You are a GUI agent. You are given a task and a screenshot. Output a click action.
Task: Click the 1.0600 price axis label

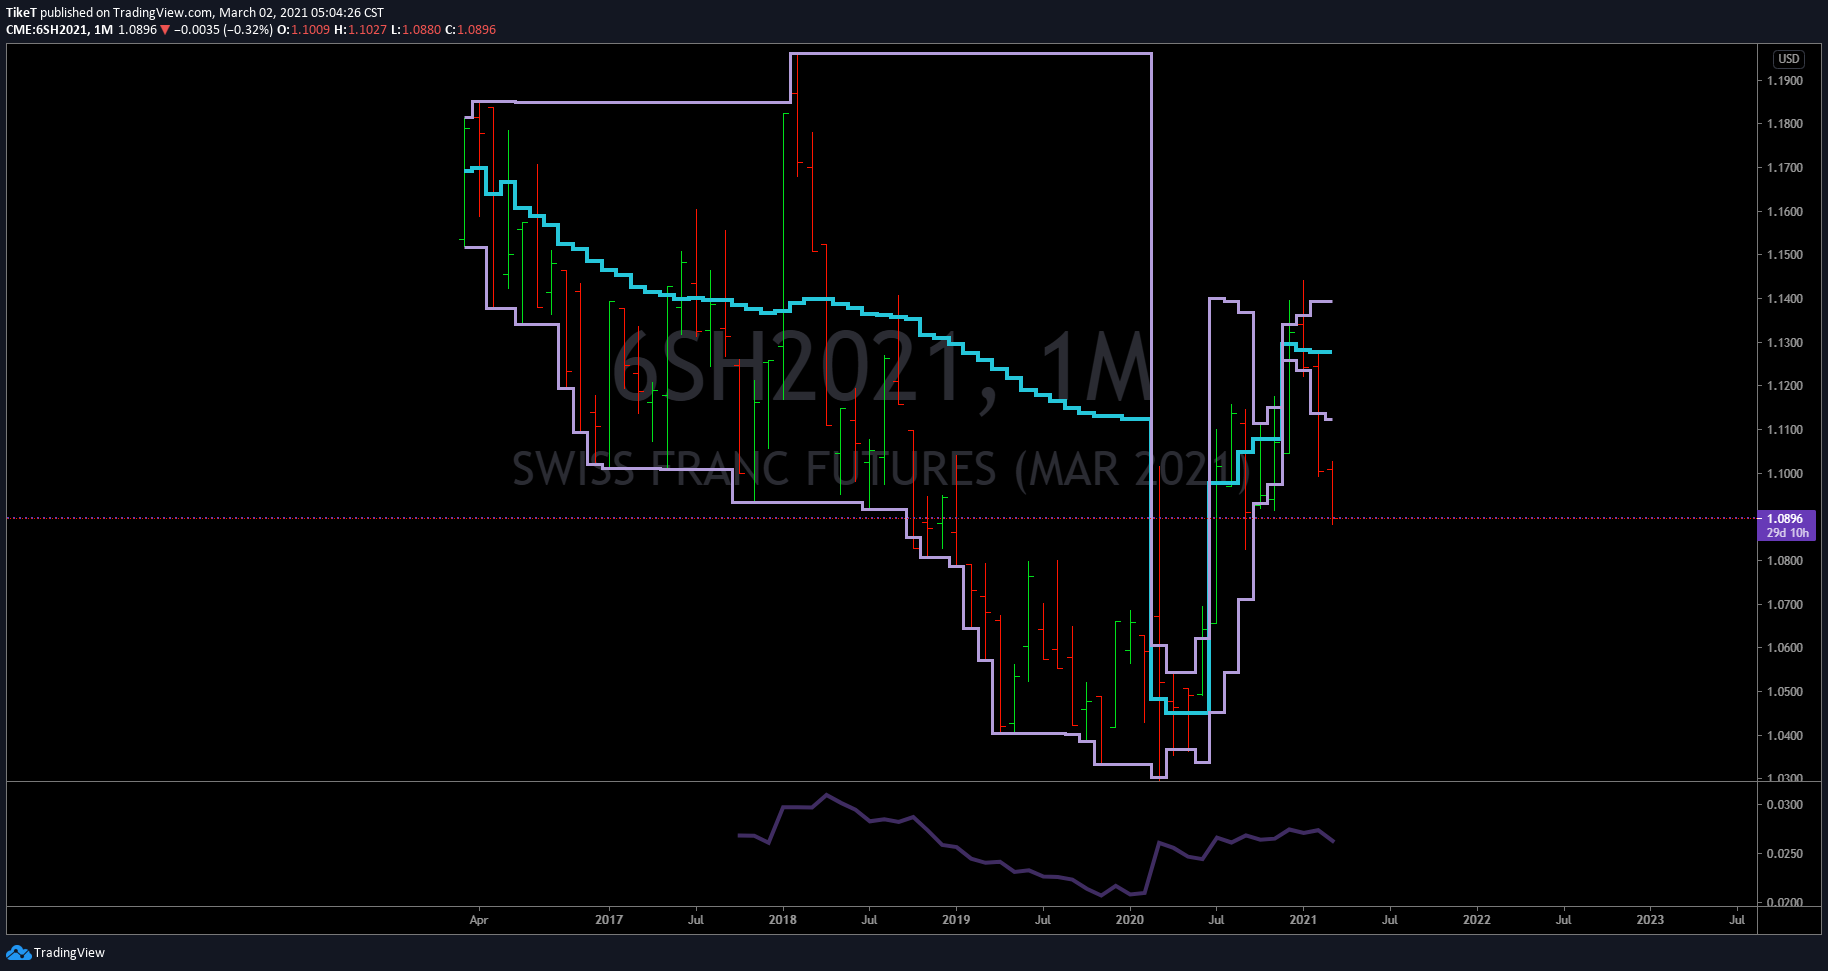pos(1785,648)
